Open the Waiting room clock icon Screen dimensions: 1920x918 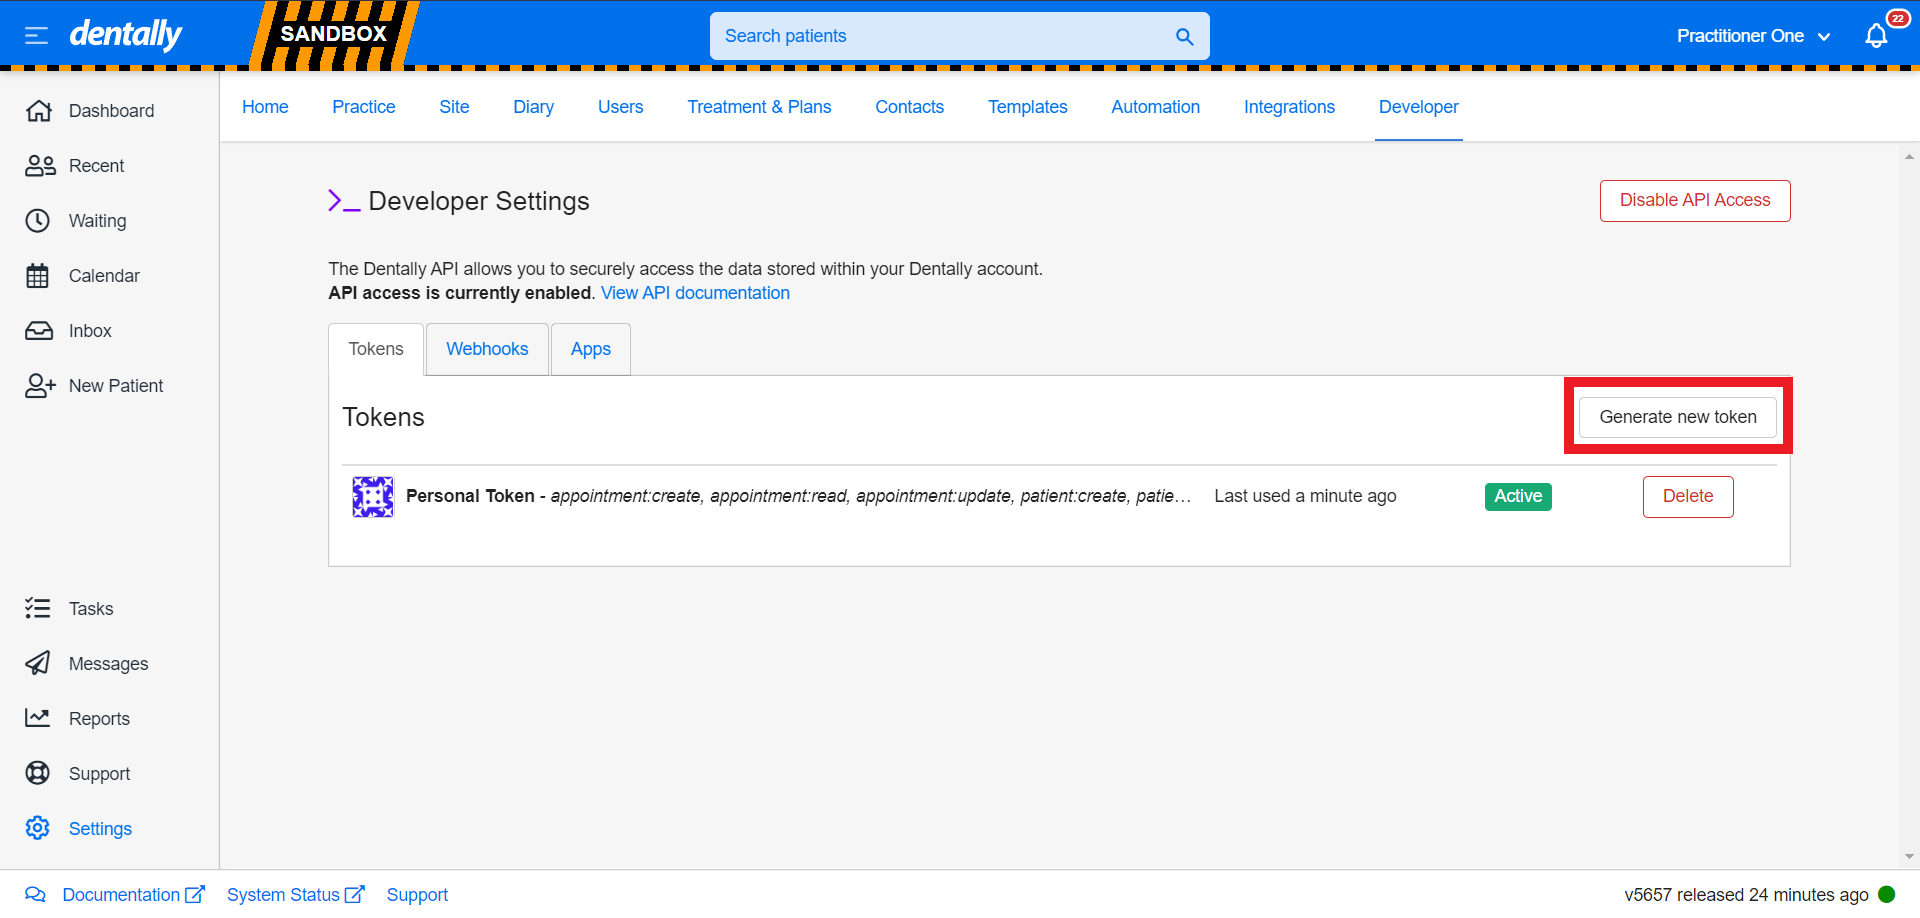point(38,221)
